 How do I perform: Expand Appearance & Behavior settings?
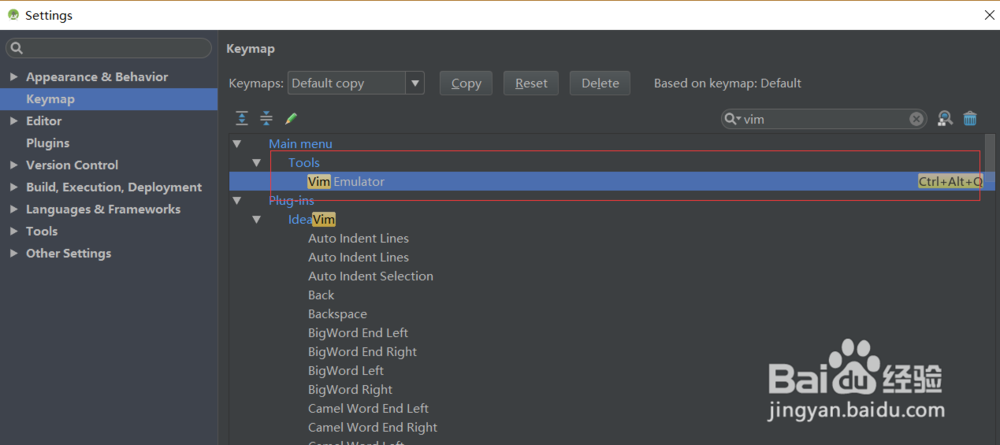[14, 77]
